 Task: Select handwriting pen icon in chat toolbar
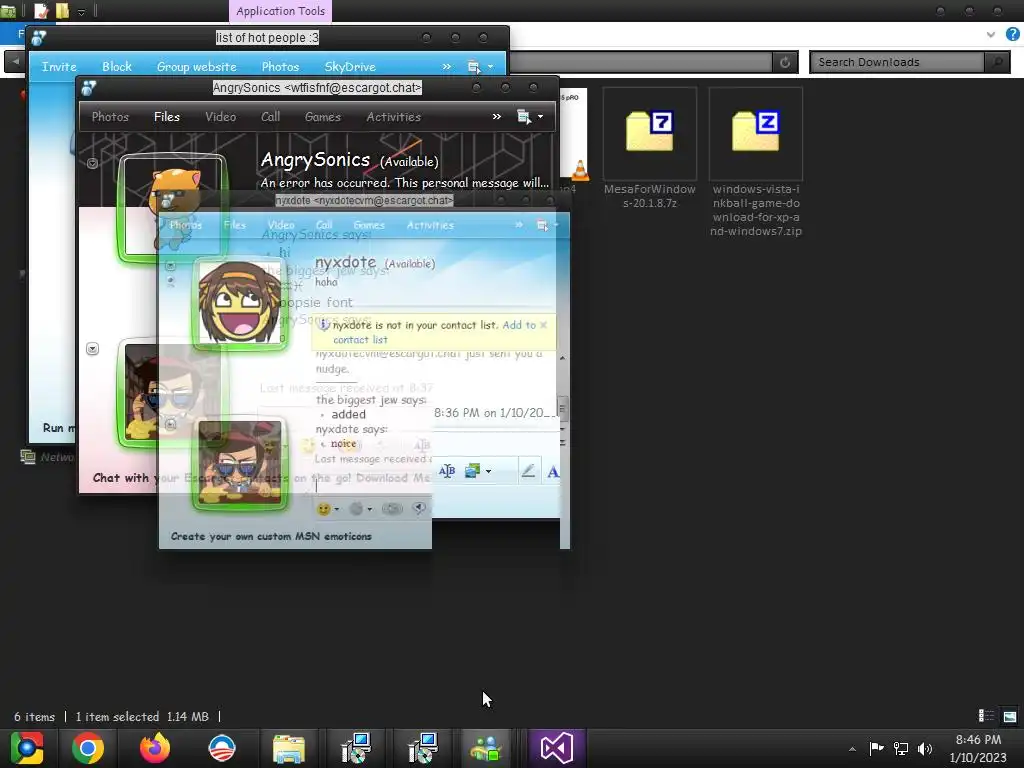coord(528,471)
